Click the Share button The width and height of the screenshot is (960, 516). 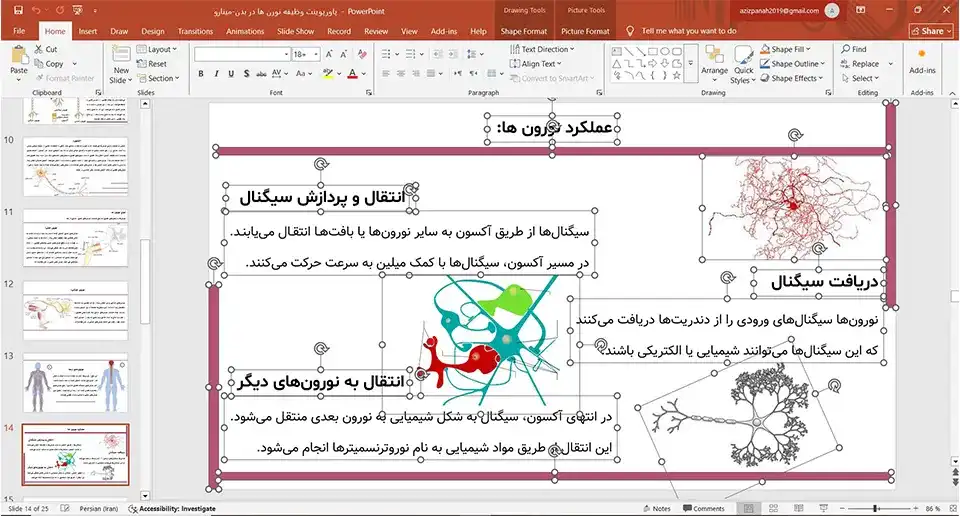point(931,31)
